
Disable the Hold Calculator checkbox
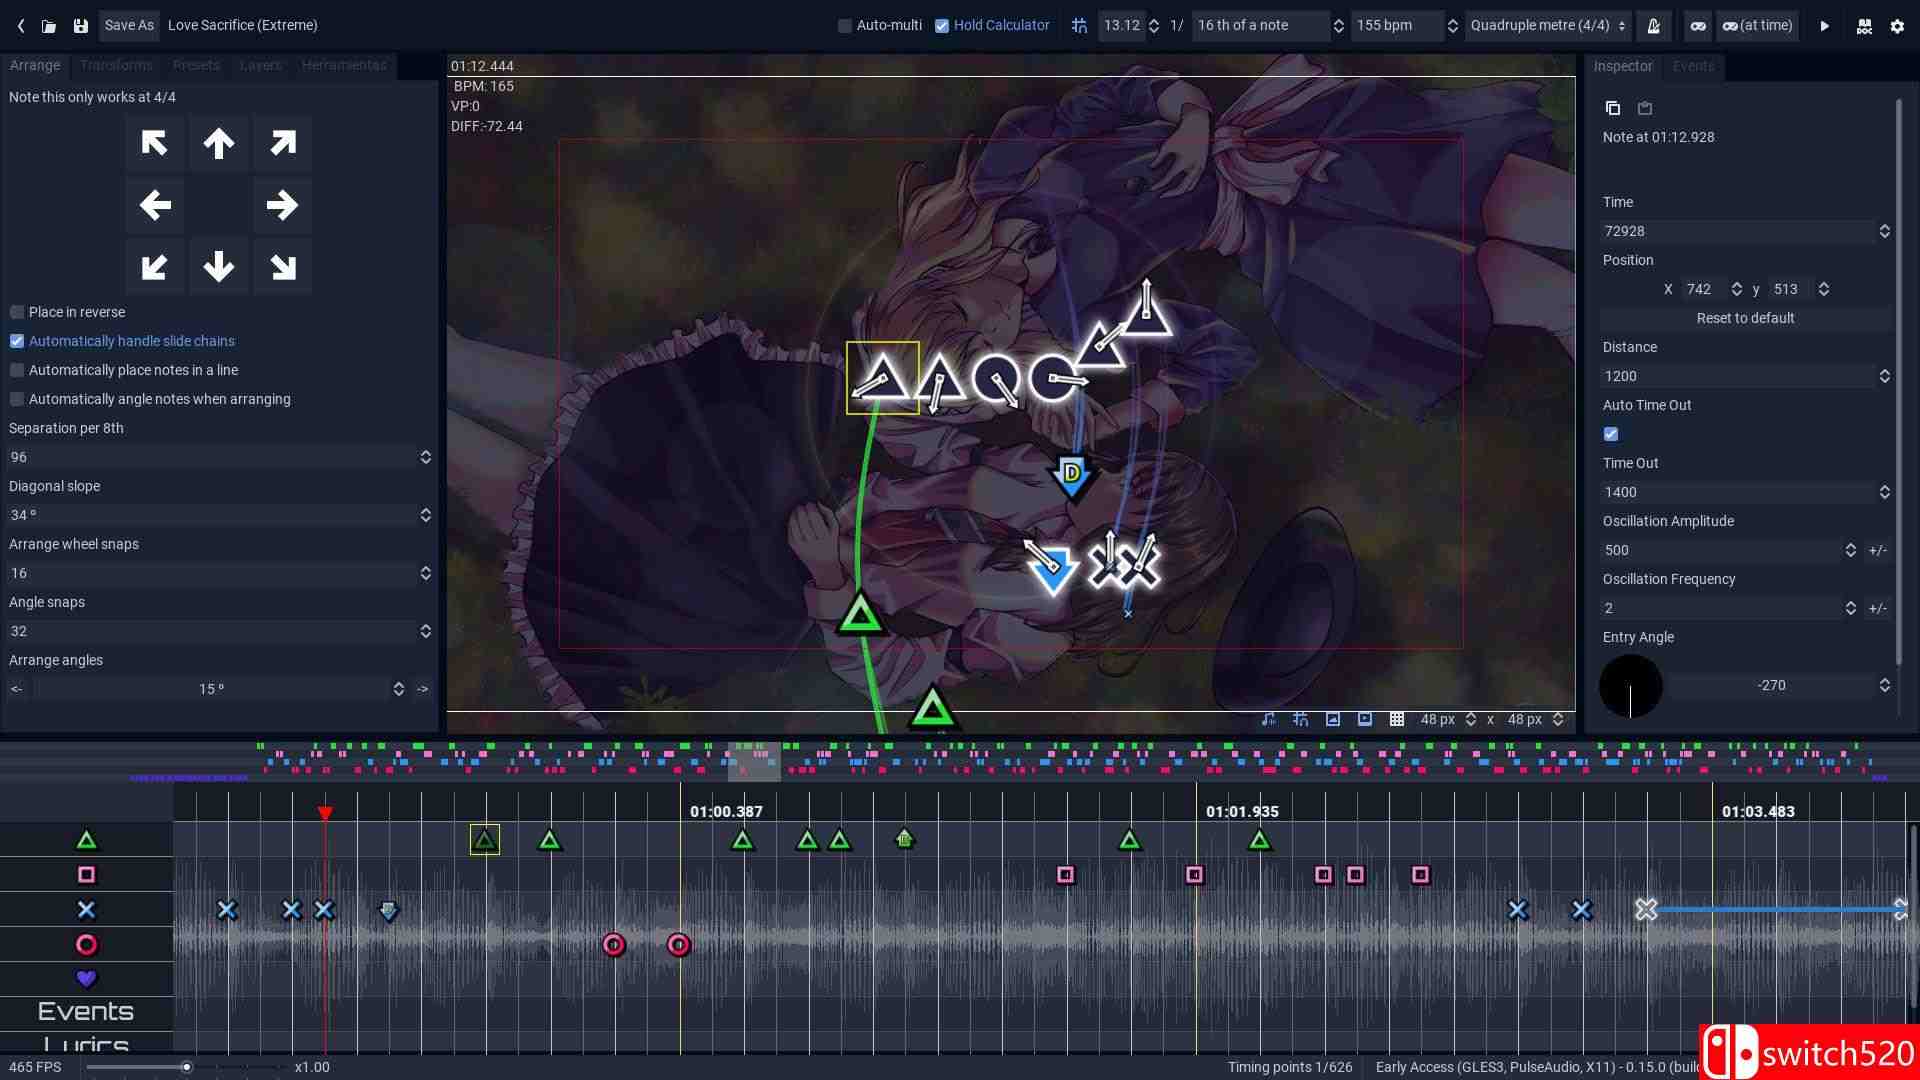tap(941, 25)
